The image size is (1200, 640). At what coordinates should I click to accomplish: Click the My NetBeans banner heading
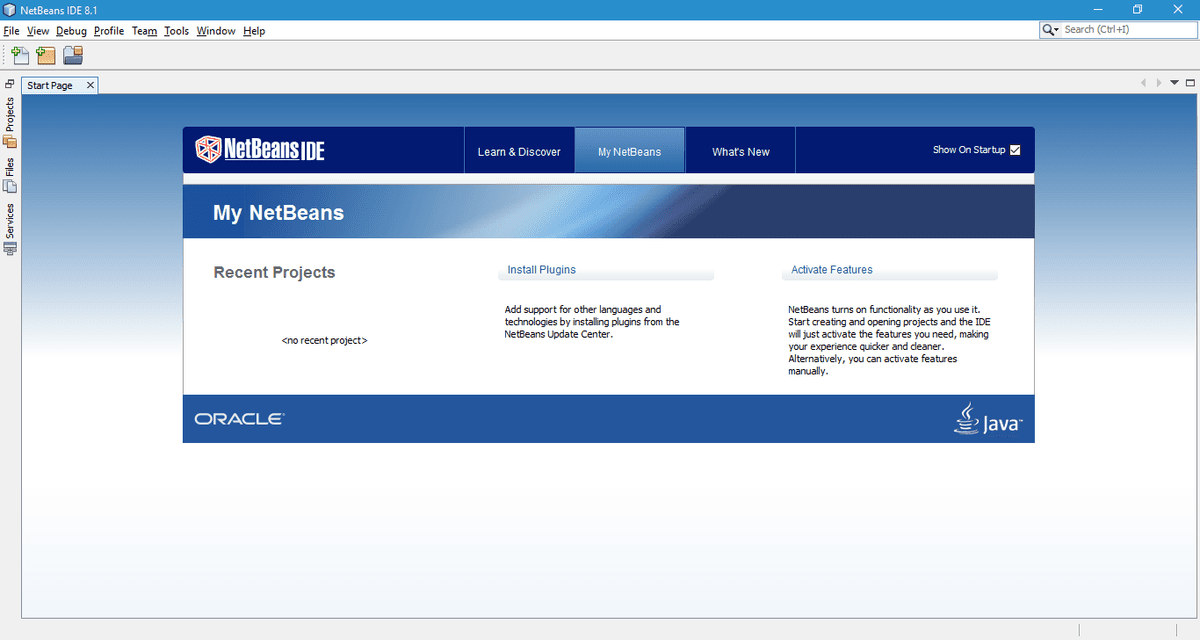coord(278,212)
